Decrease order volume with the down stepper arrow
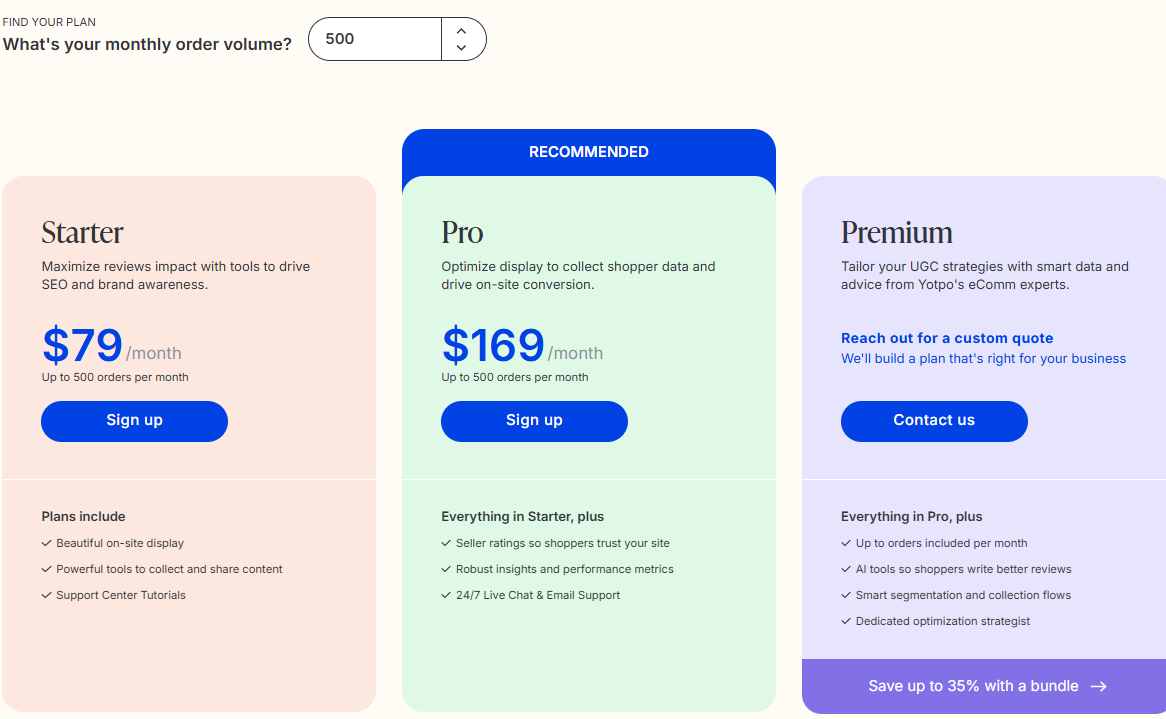The width and height of the screenshot is (1166, 719). (x=461, y=47)
